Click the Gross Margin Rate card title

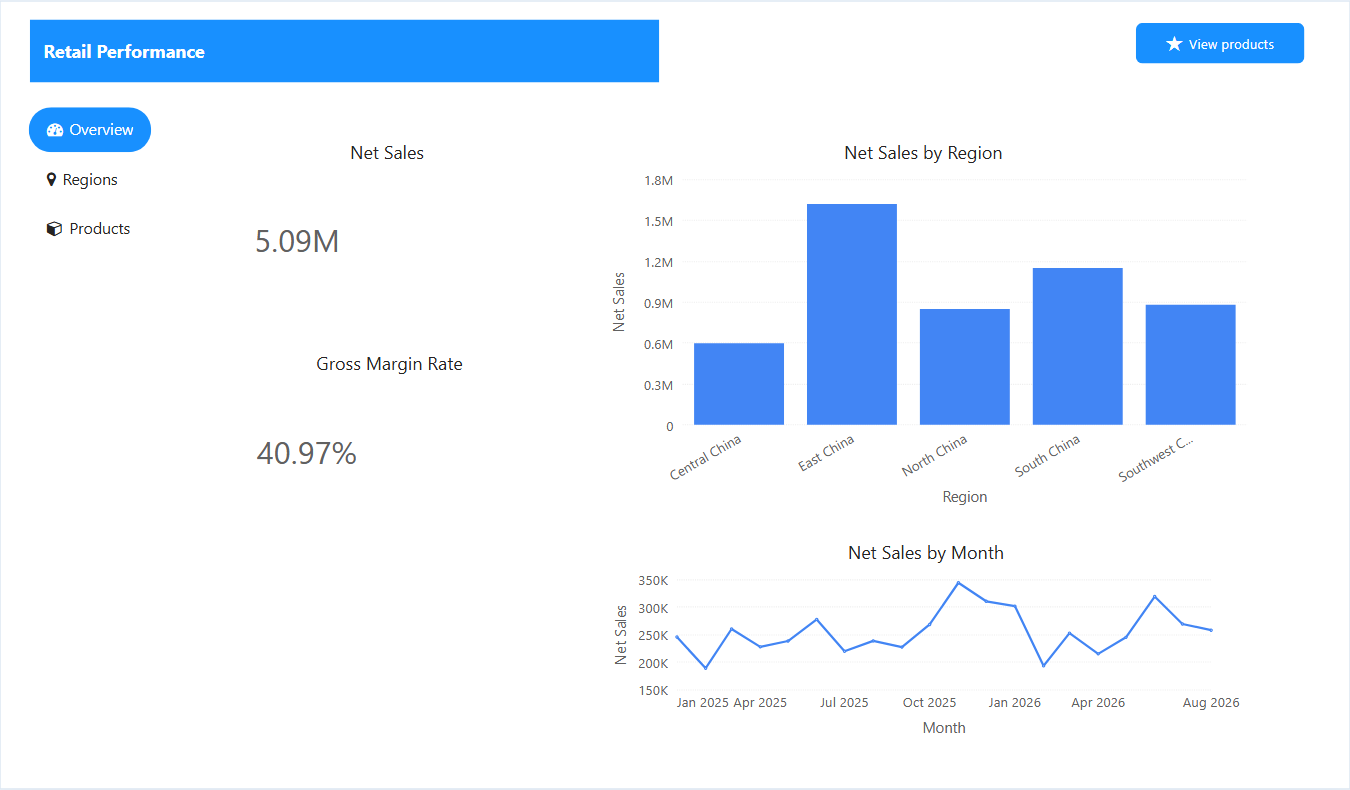[x=390, y=364]
